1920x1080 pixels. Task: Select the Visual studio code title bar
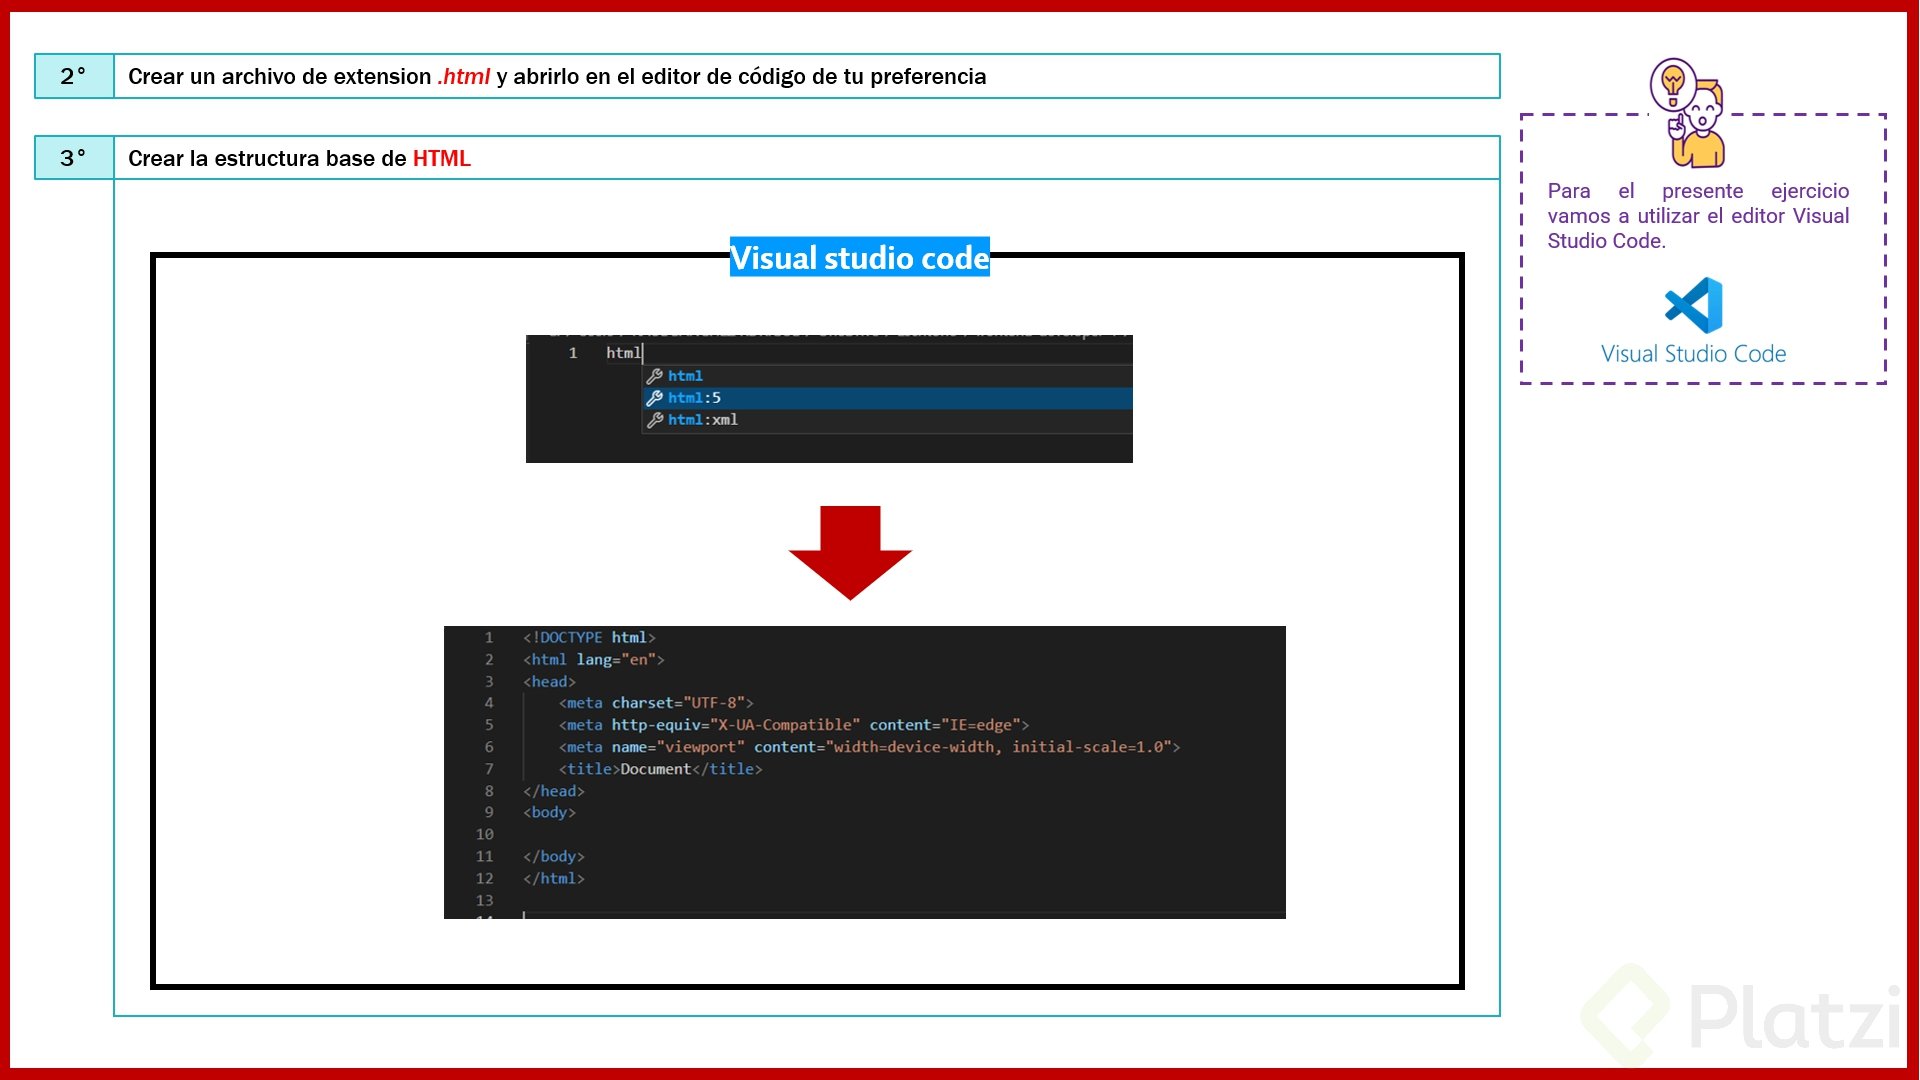859,257
